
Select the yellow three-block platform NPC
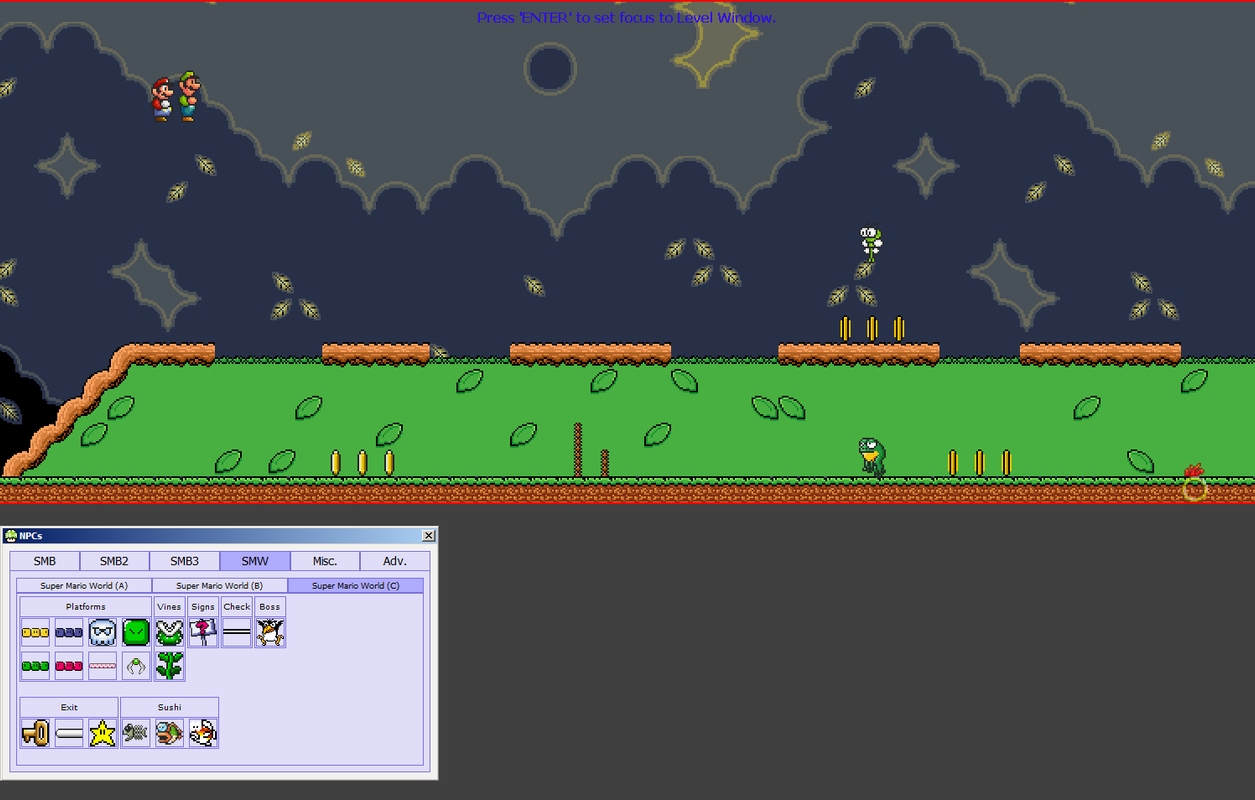tap(35, 632)
